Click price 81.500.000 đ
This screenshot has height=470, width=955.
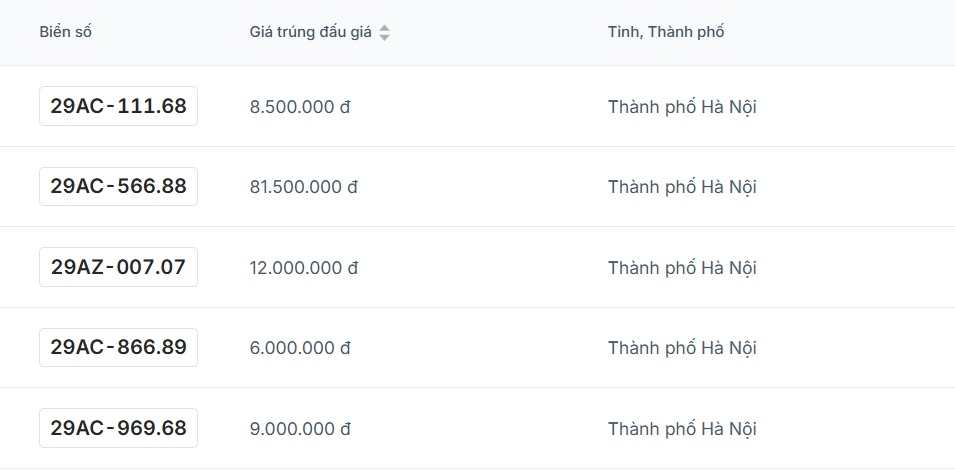(303, 188)
